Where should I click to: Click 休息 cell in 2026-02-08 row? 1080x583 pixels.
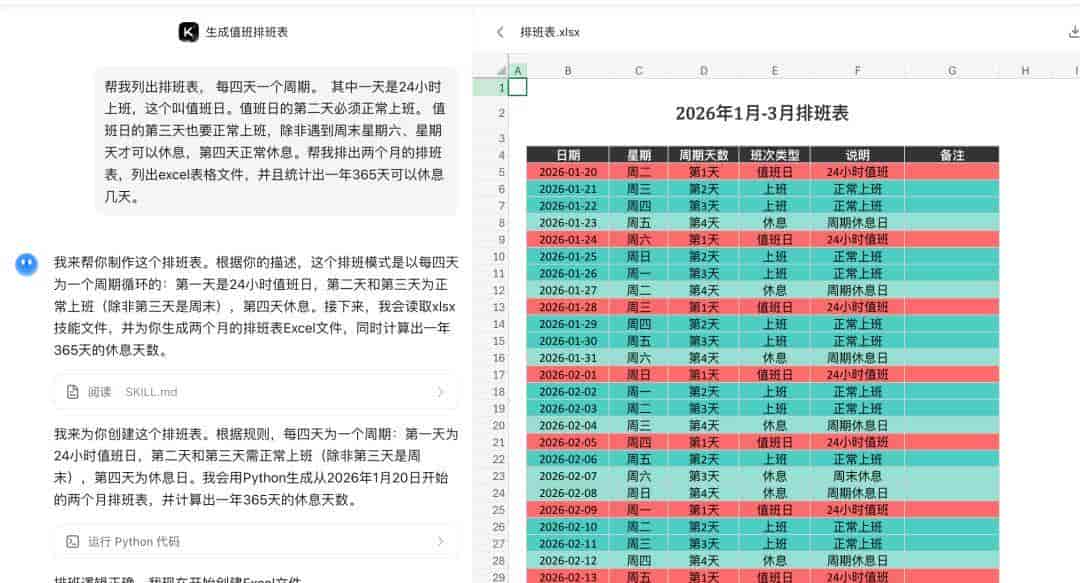pos(775,493)
